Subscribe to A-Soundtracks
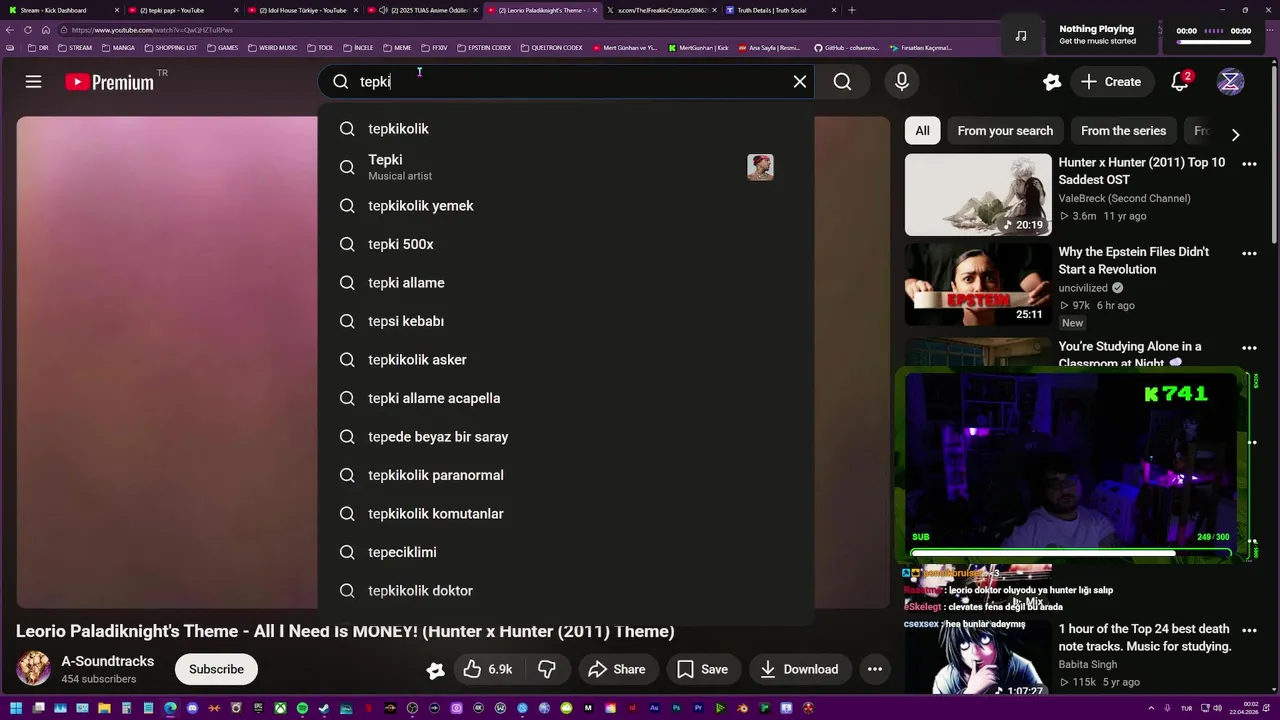 click(x=216, y=669)
